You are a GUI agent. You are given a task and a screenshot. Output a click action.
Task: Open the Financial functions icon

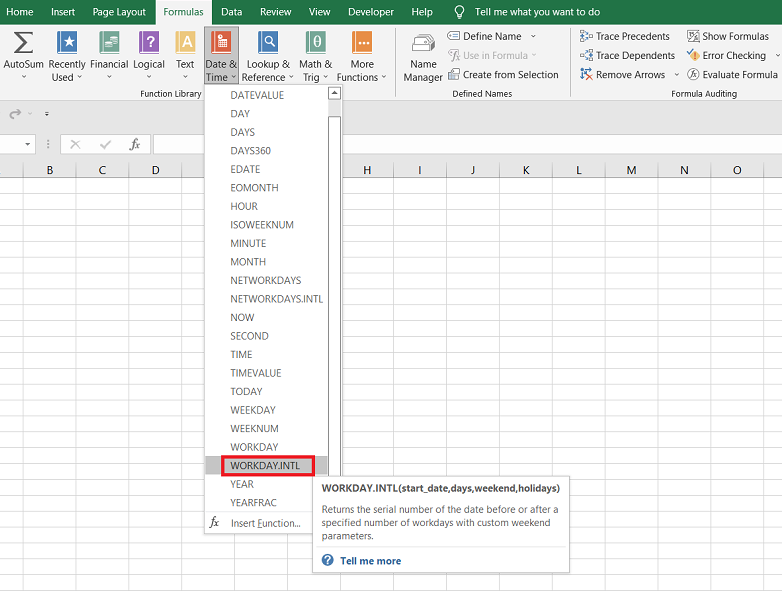pyautogui.click(x=109, y=43)
